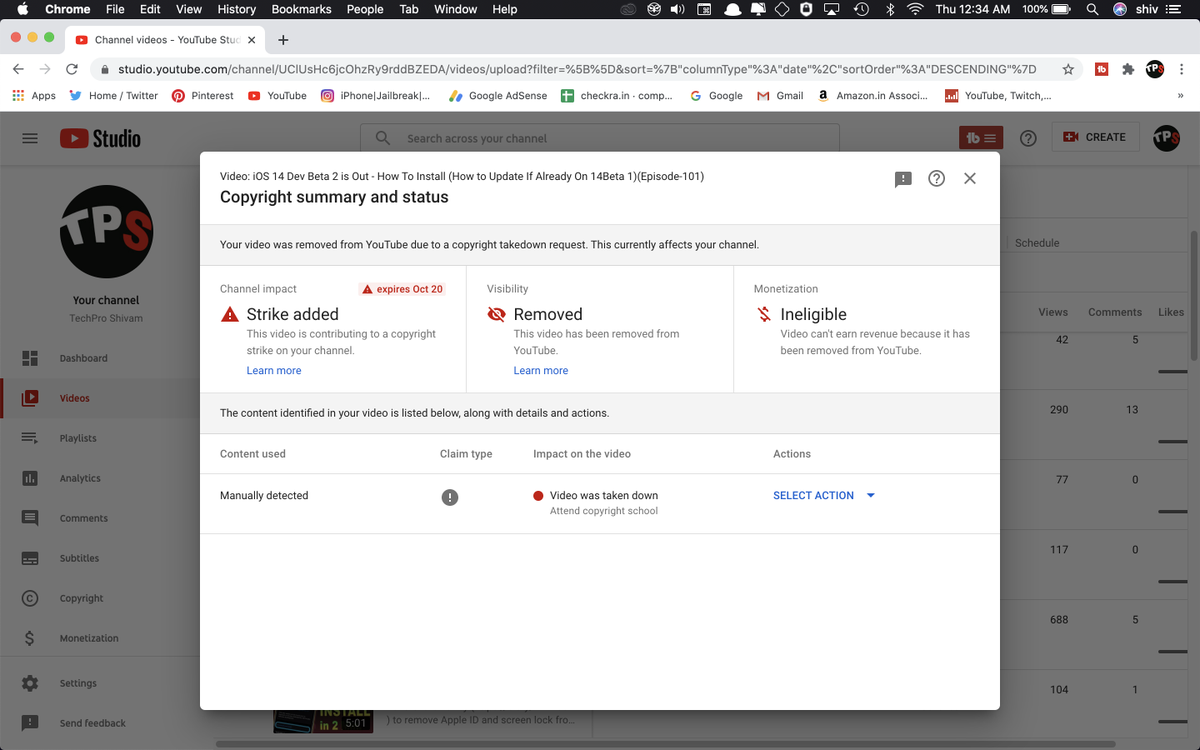Viewport: 1200px width, 750px height.
Task: Click Send feedback in sidebar
Action: tap(100, 723)
